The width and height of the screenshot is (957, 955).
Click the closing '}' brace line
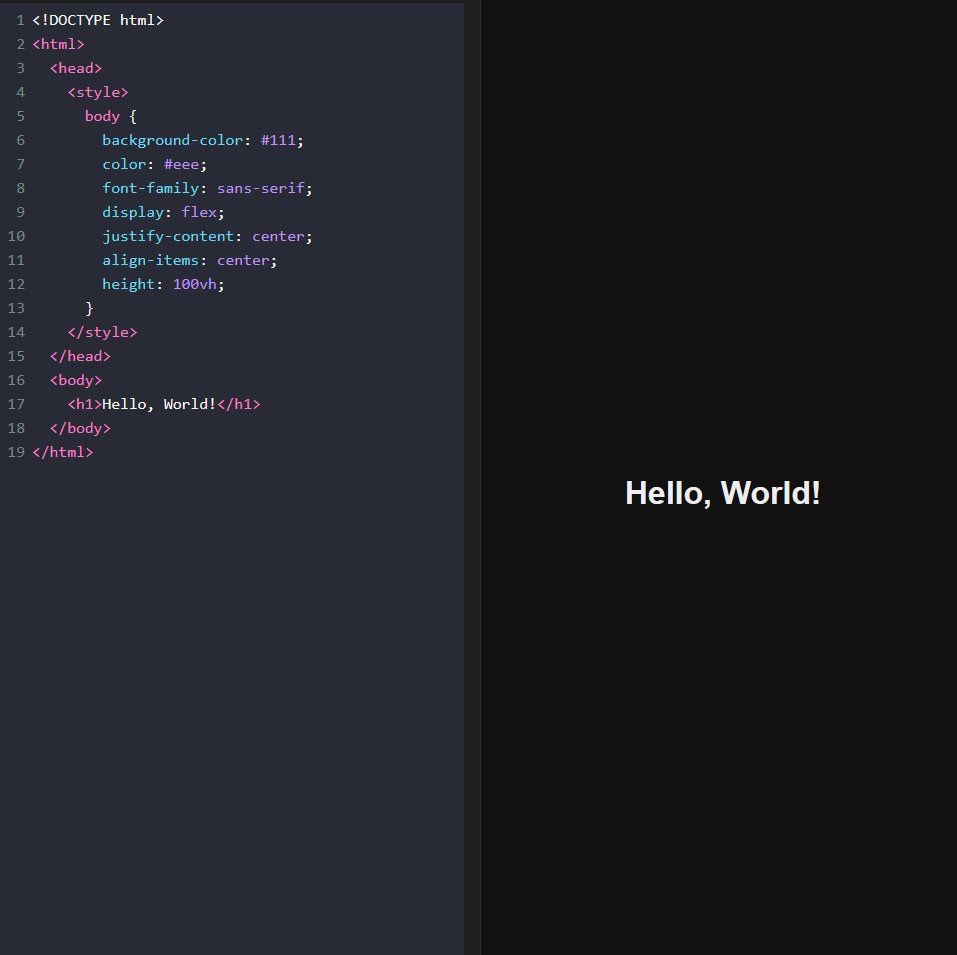pos(89,308)
